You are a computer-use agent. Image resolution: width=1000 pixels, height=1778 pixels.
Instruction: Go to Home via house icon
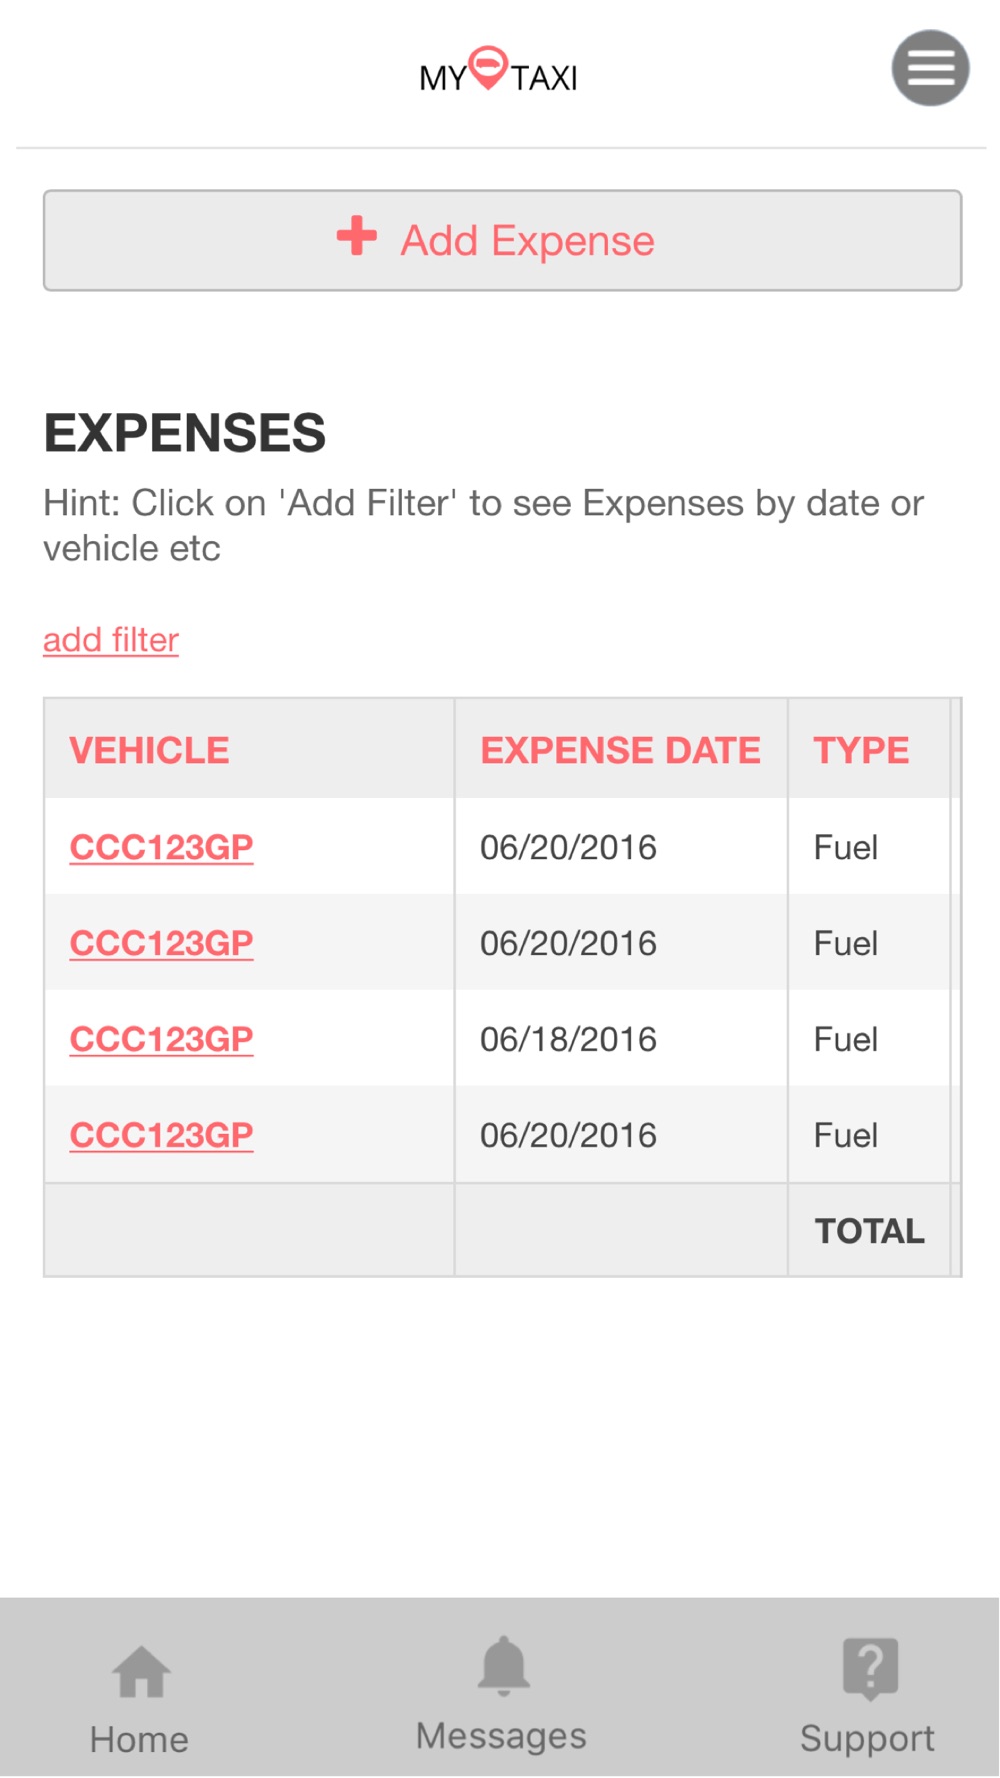click(141, 1672)
